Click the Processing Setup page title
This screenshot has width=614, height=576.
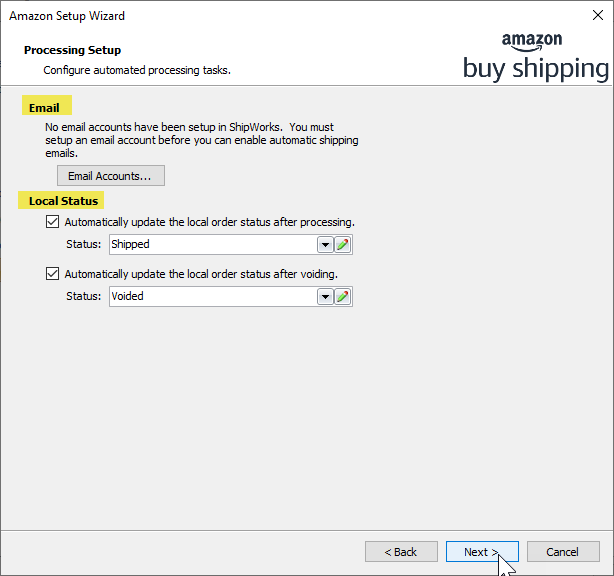point(72,50)
